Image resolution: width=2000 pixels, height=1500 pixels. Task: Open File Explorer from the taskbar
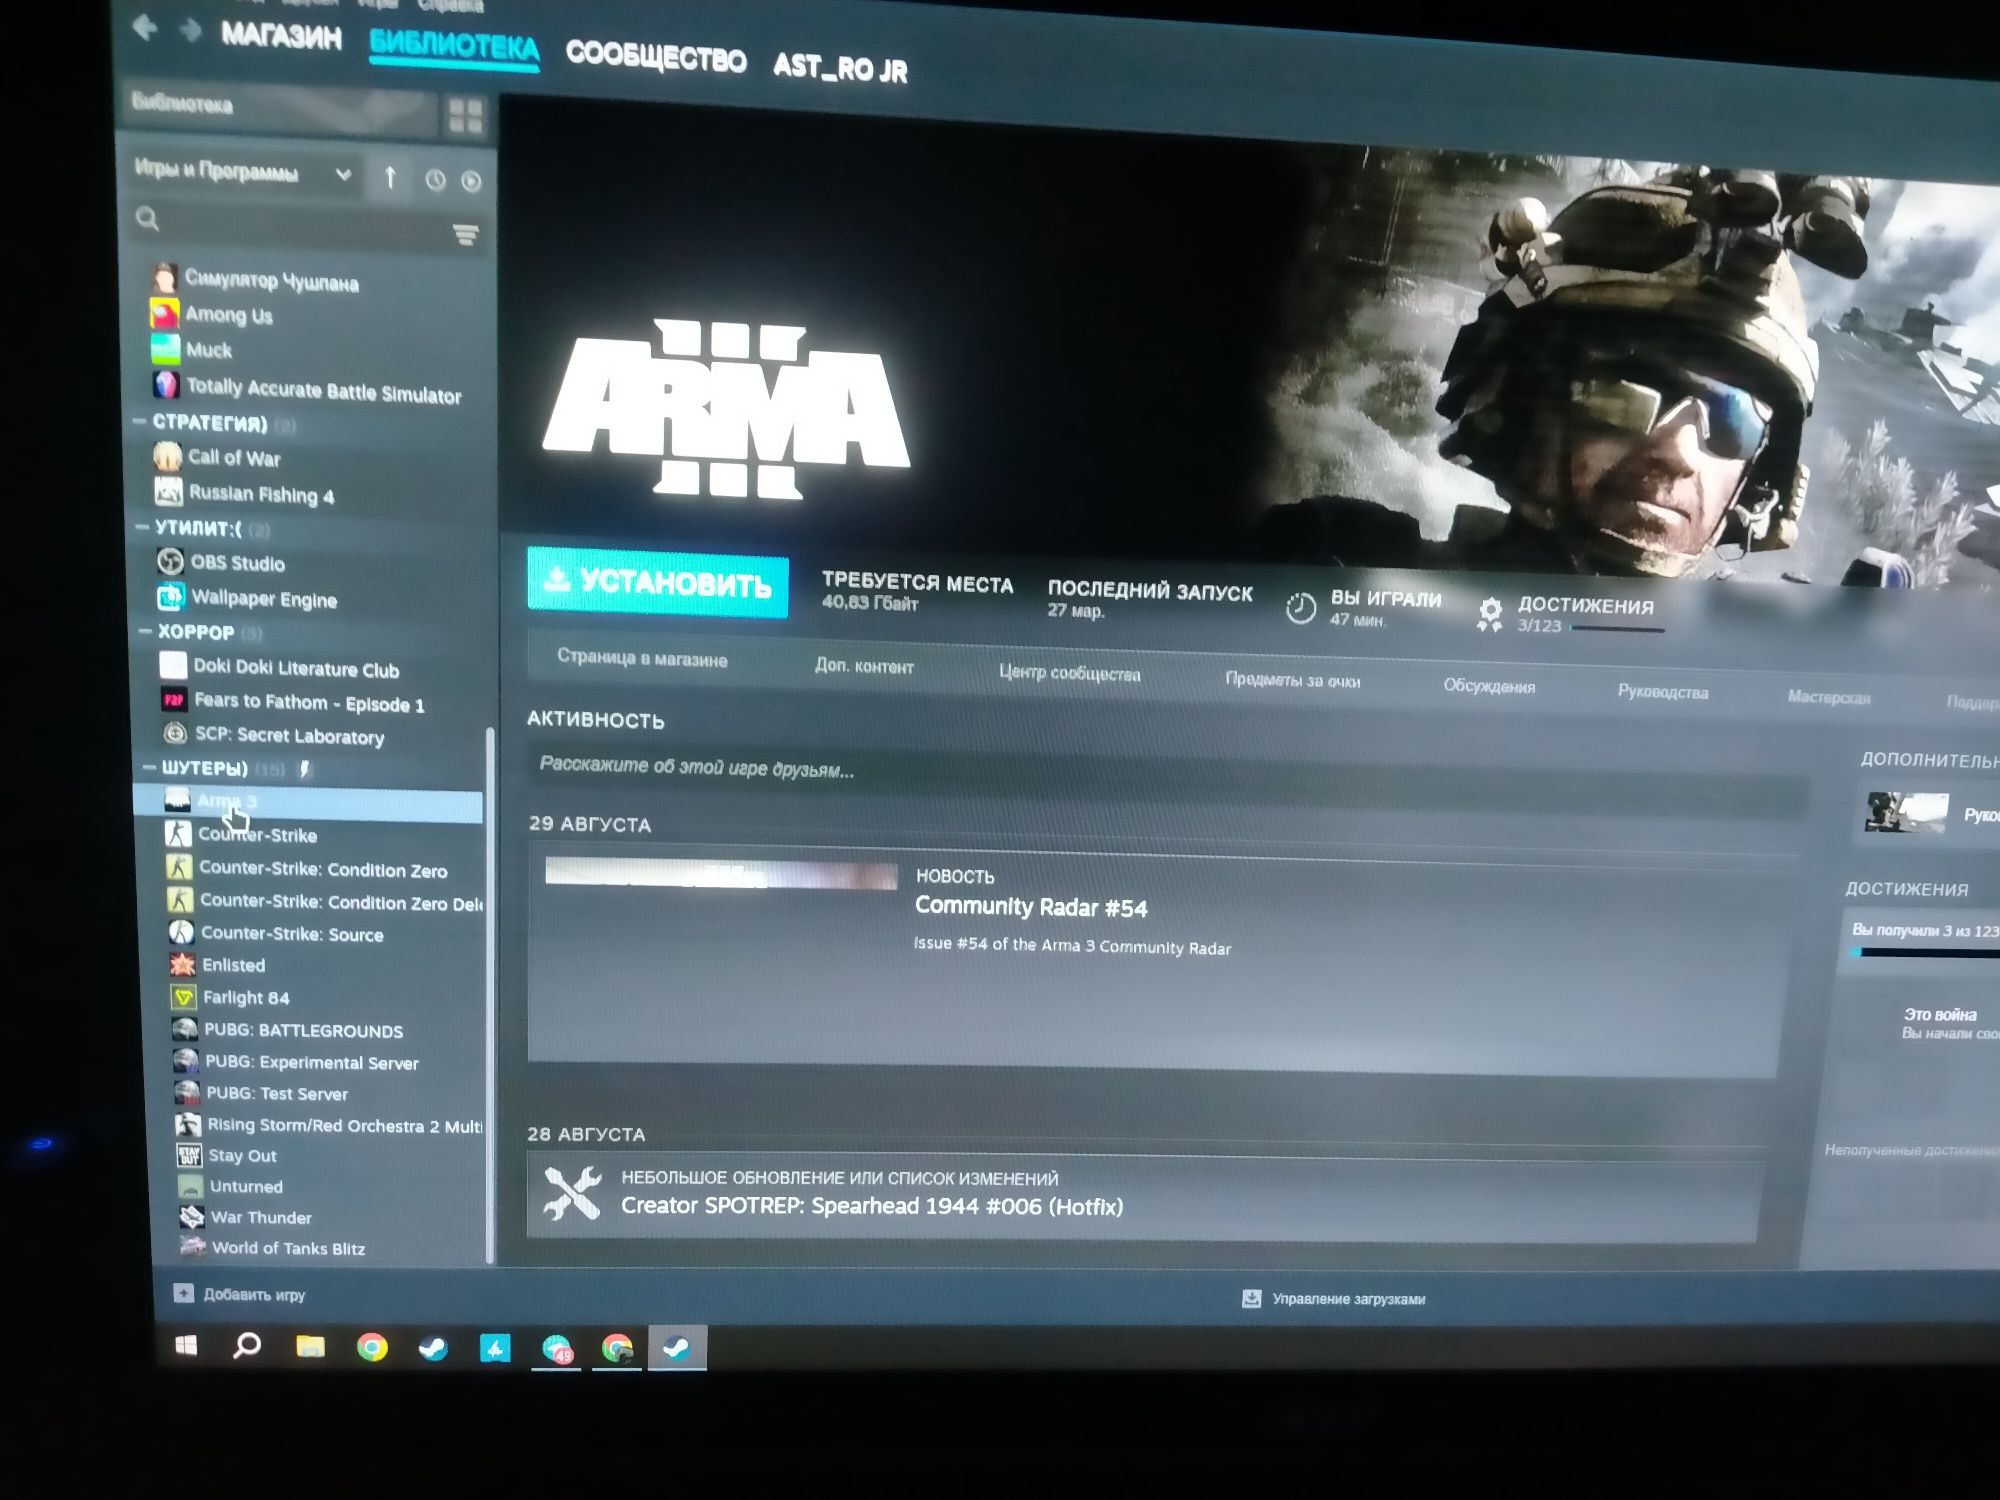[310, 1347]
